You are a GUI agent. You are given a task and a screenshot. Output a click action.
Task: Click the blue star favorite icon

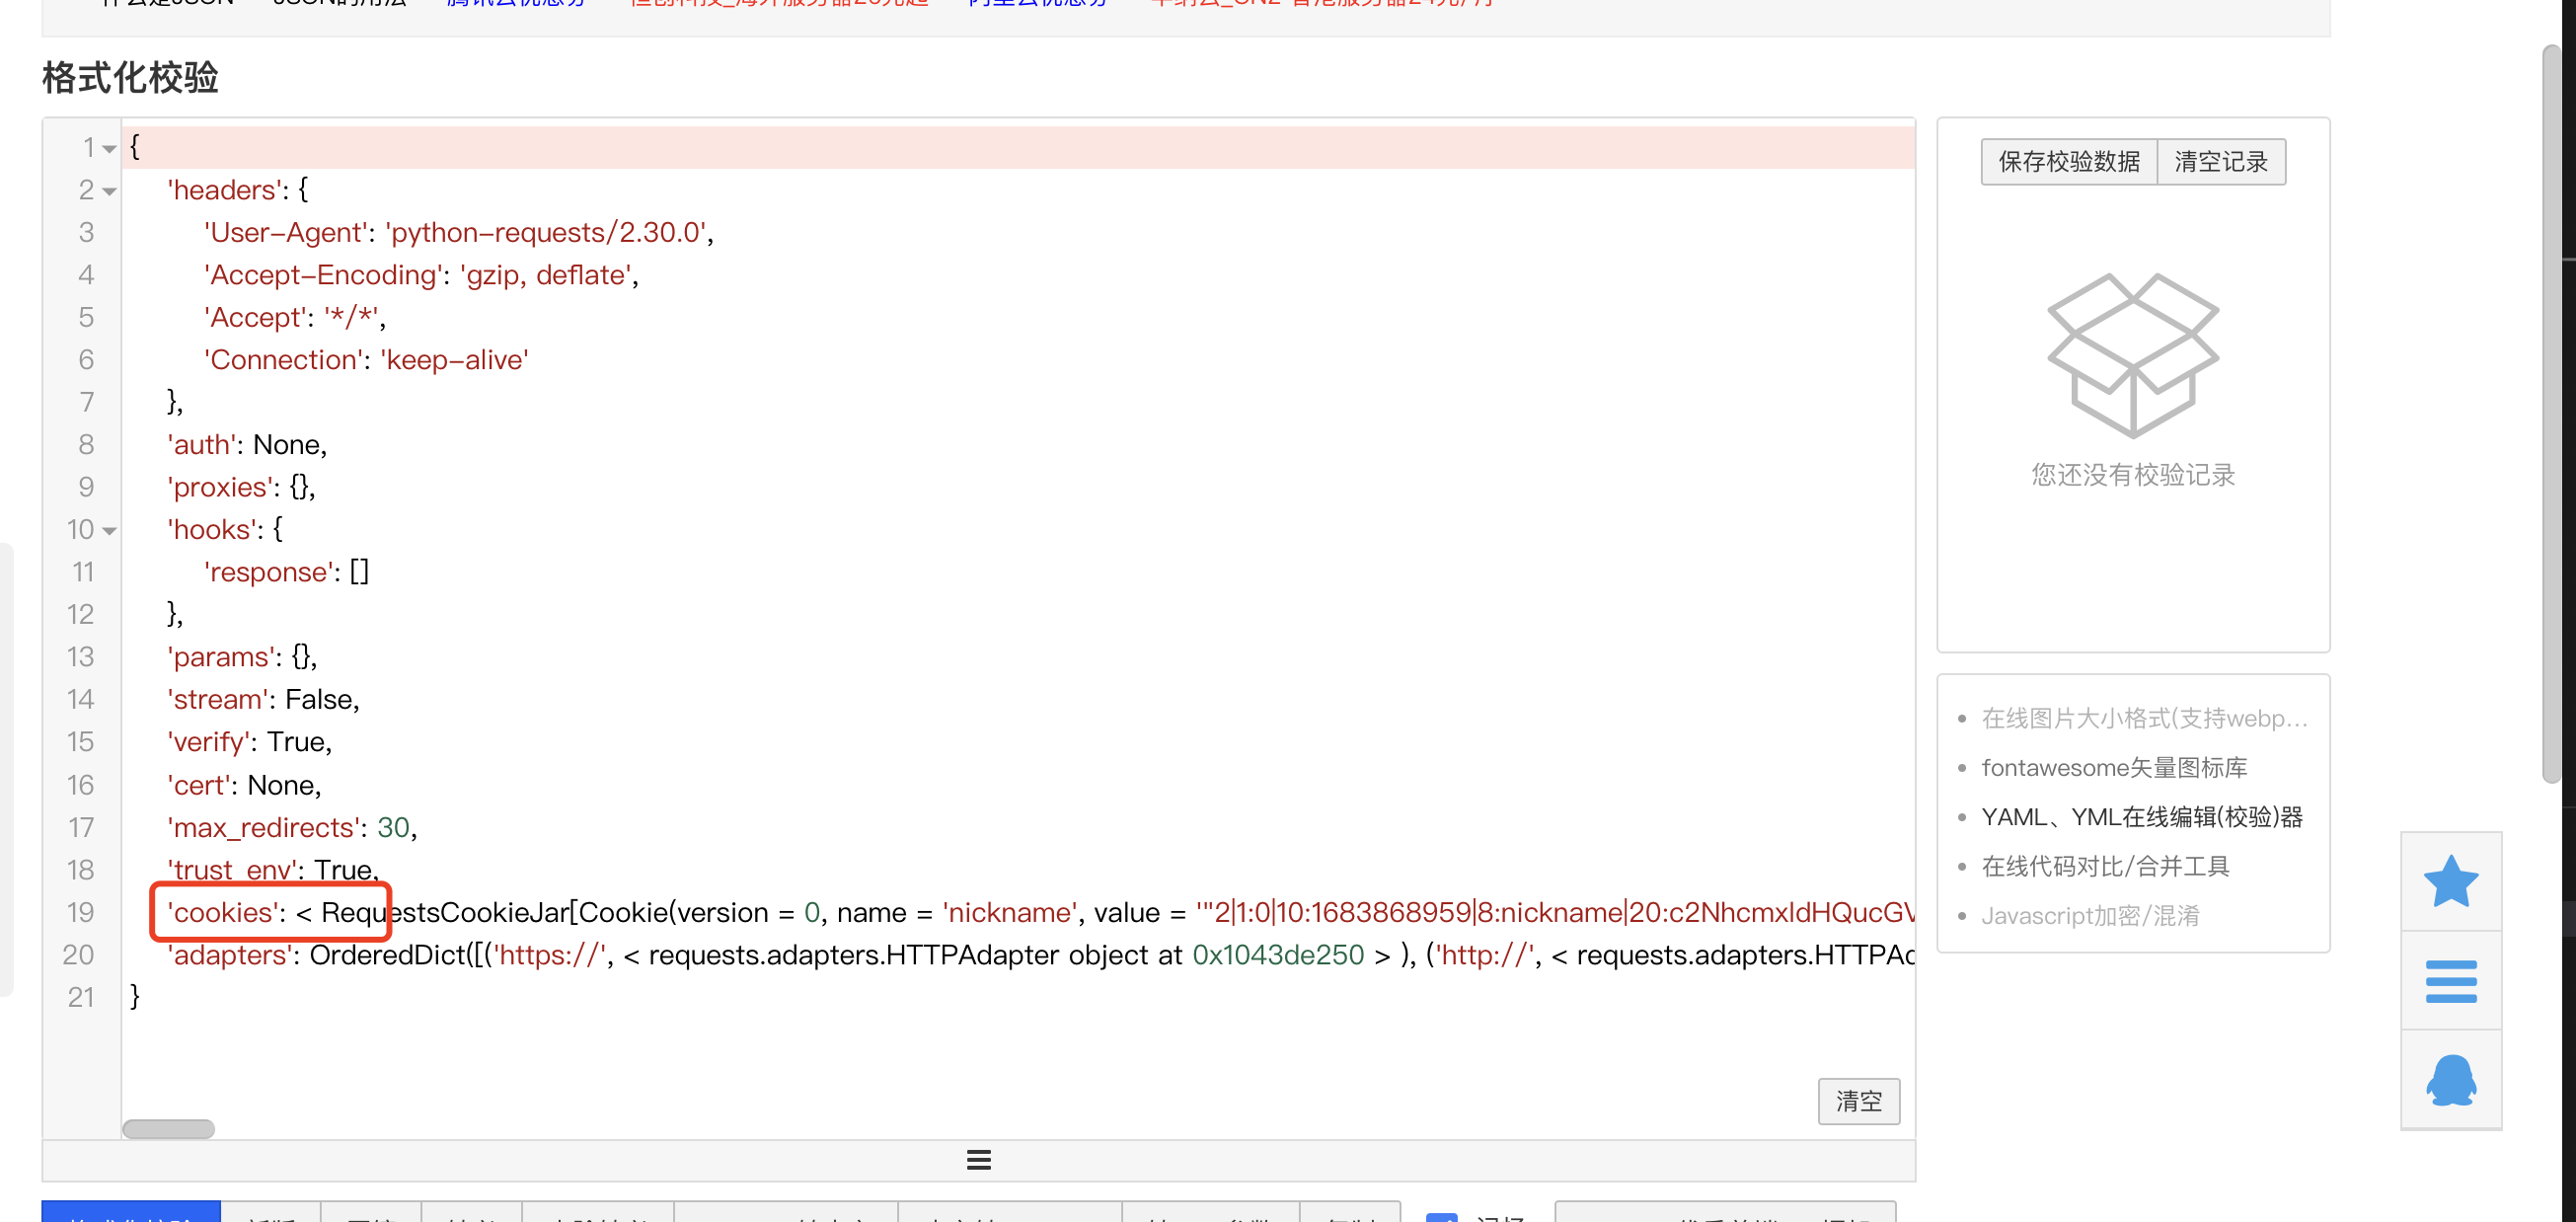(2450, 881)
